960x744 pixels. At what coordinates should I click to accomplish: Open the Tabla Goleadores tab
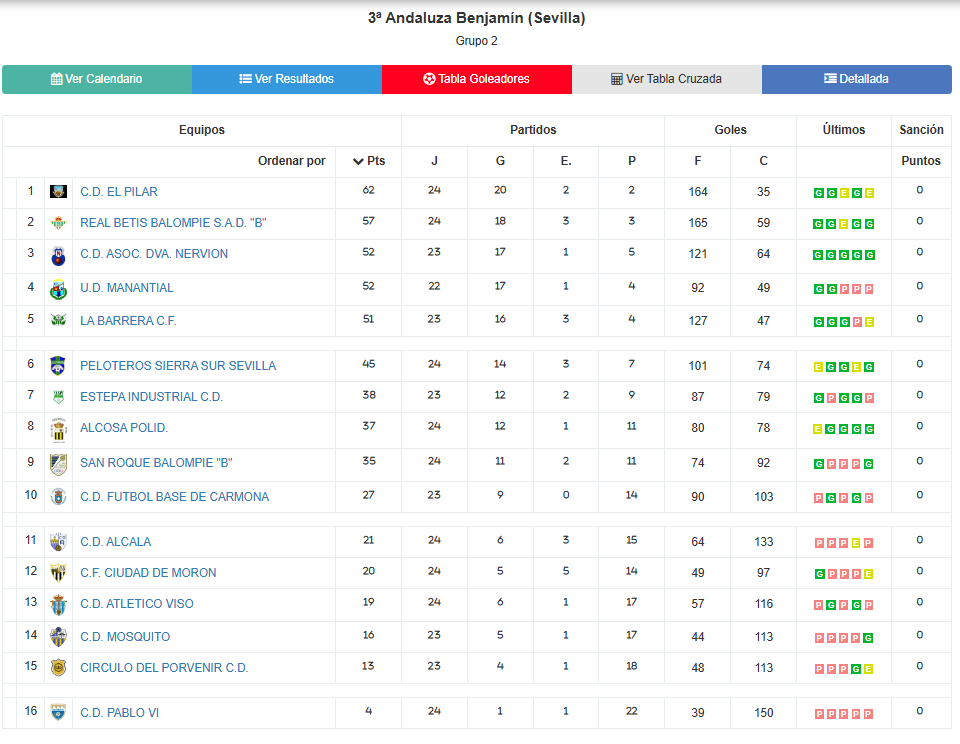point(476,79)
